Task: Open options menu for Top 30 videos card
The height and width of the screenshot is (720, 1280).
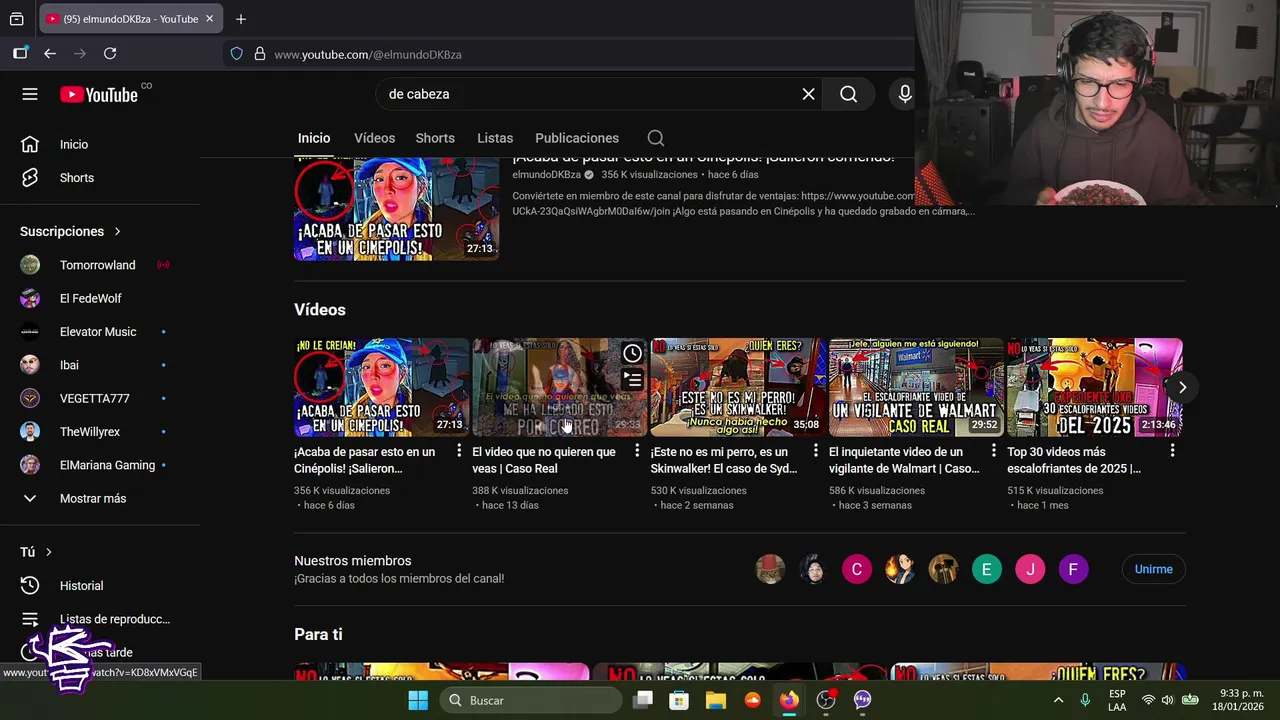Action: [1172, 452]
